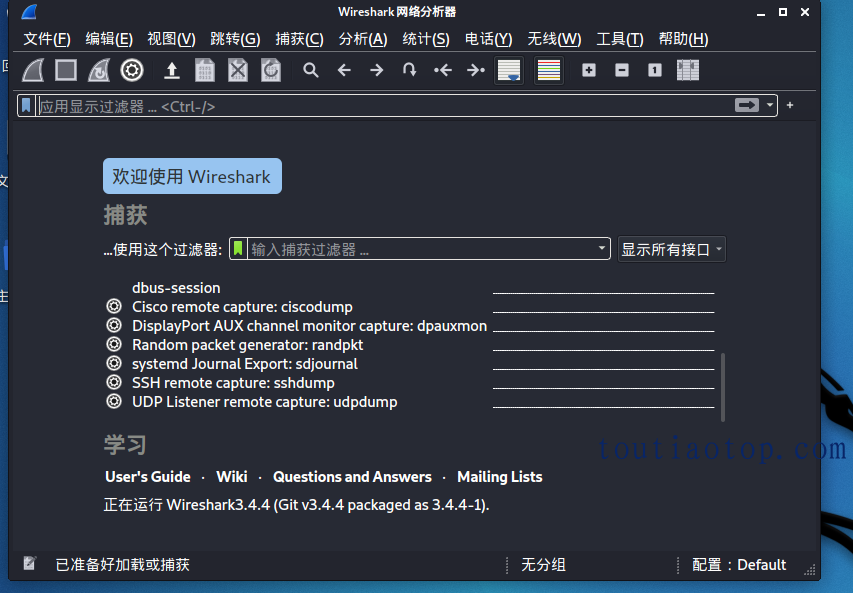Viewport: 853px width, 593px height.
Task: Add a display filter button with plus
Action: [790, 106]
